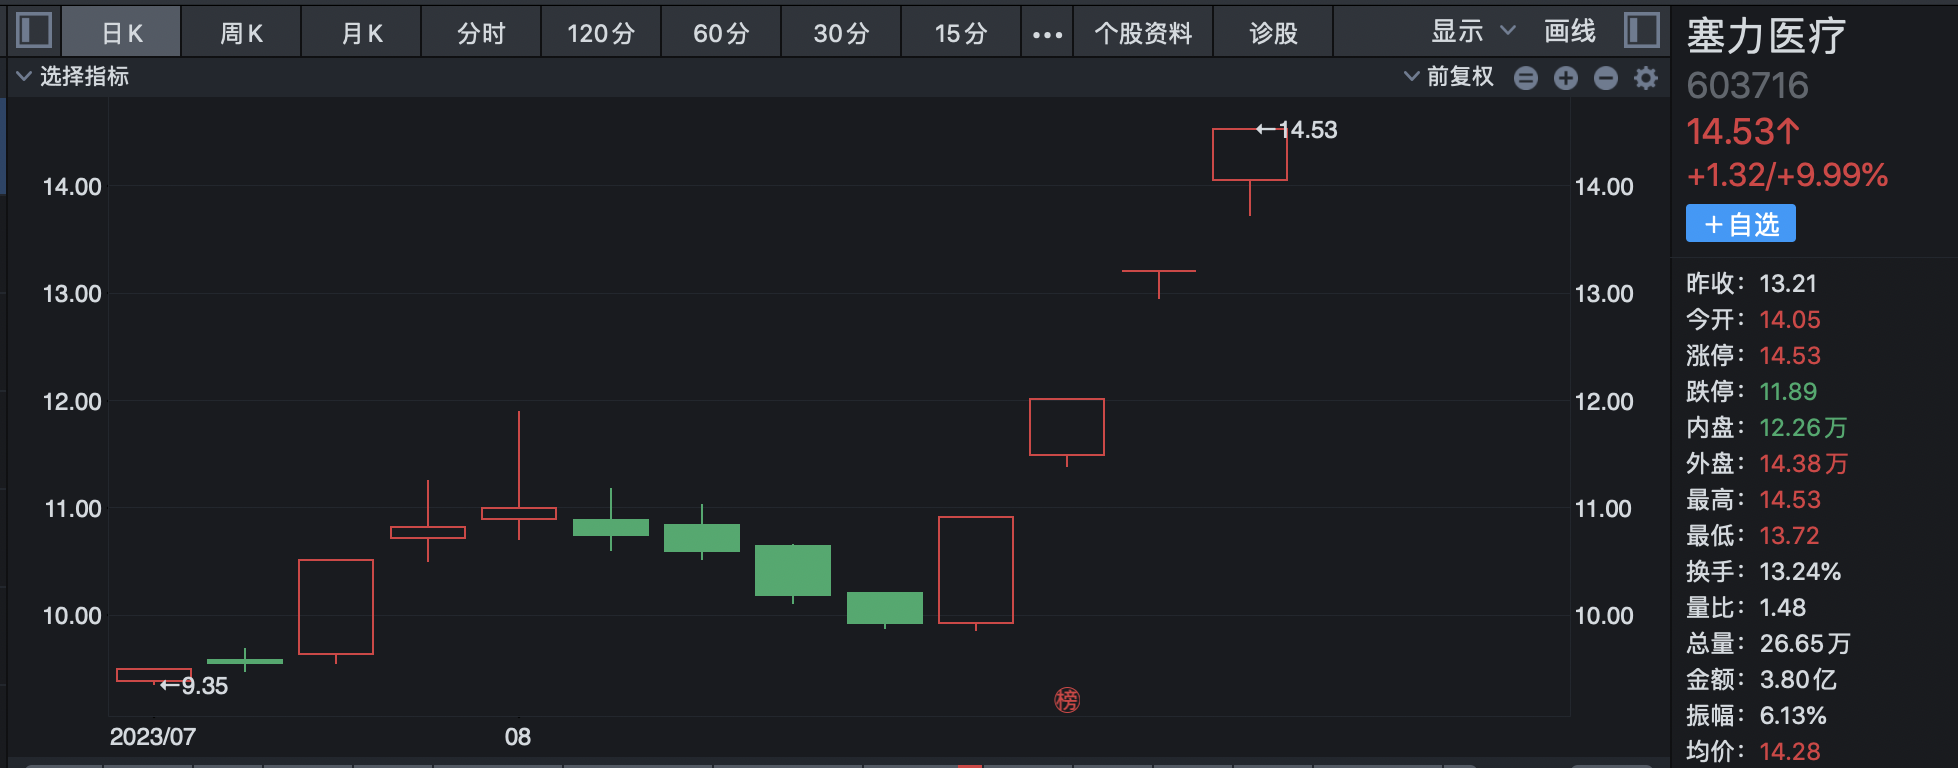Open the 个股资料 stock info
The image size is (1958, 768).
coord(1143,34)
